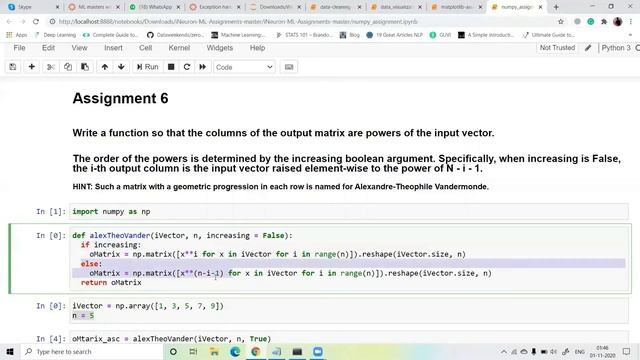Open the Zoom app in the taskbar

pos(318,351)
